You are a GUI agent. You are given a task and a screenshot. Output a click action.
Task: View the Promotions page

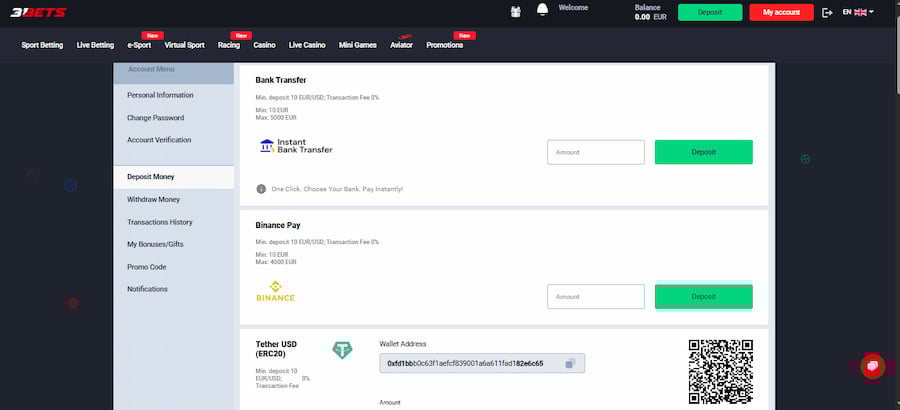click(x=445, y=45)
